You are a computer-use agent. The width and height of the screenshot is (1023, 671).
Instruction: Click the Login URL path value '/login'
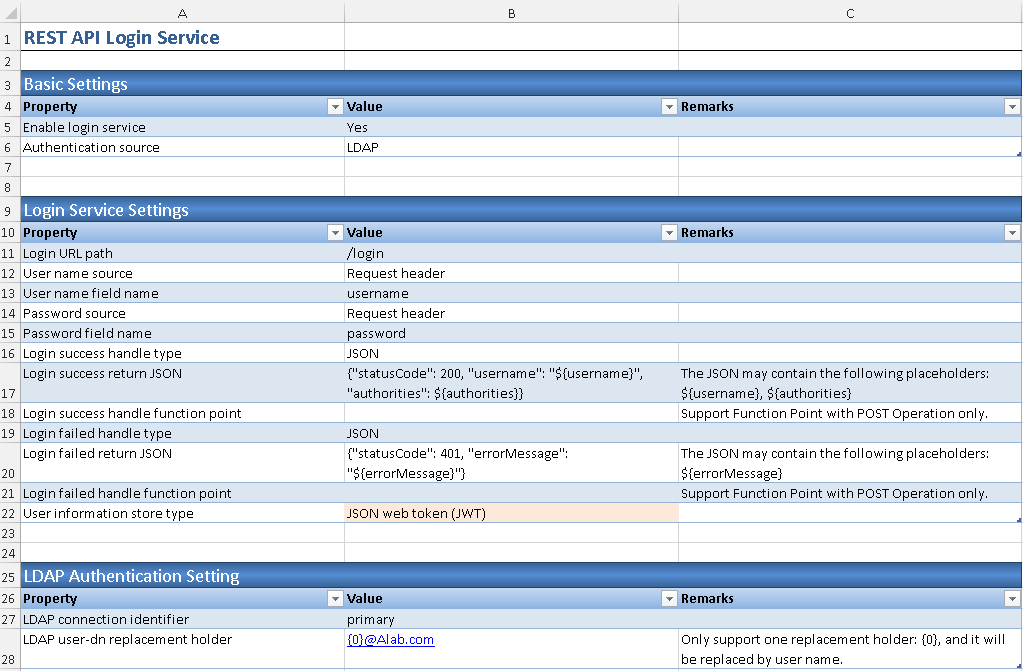(x=510, y=253)
